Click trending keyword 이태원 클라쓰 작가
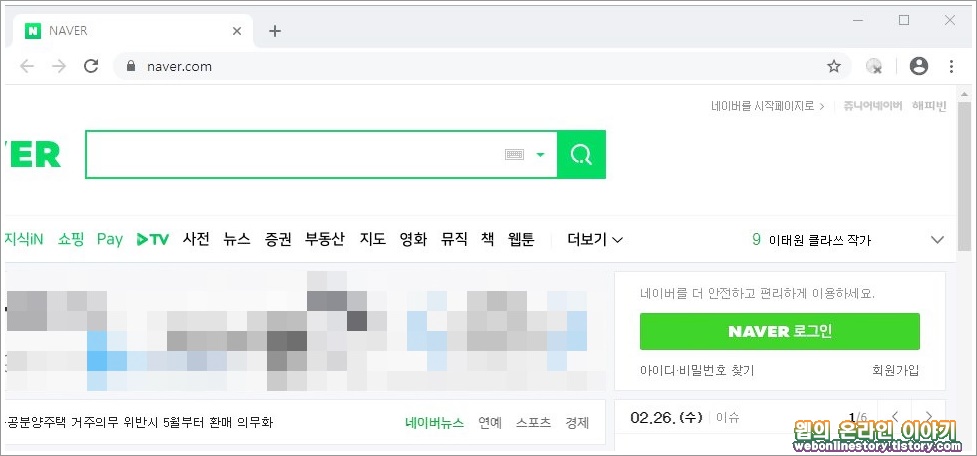 (x=819, y=240)
